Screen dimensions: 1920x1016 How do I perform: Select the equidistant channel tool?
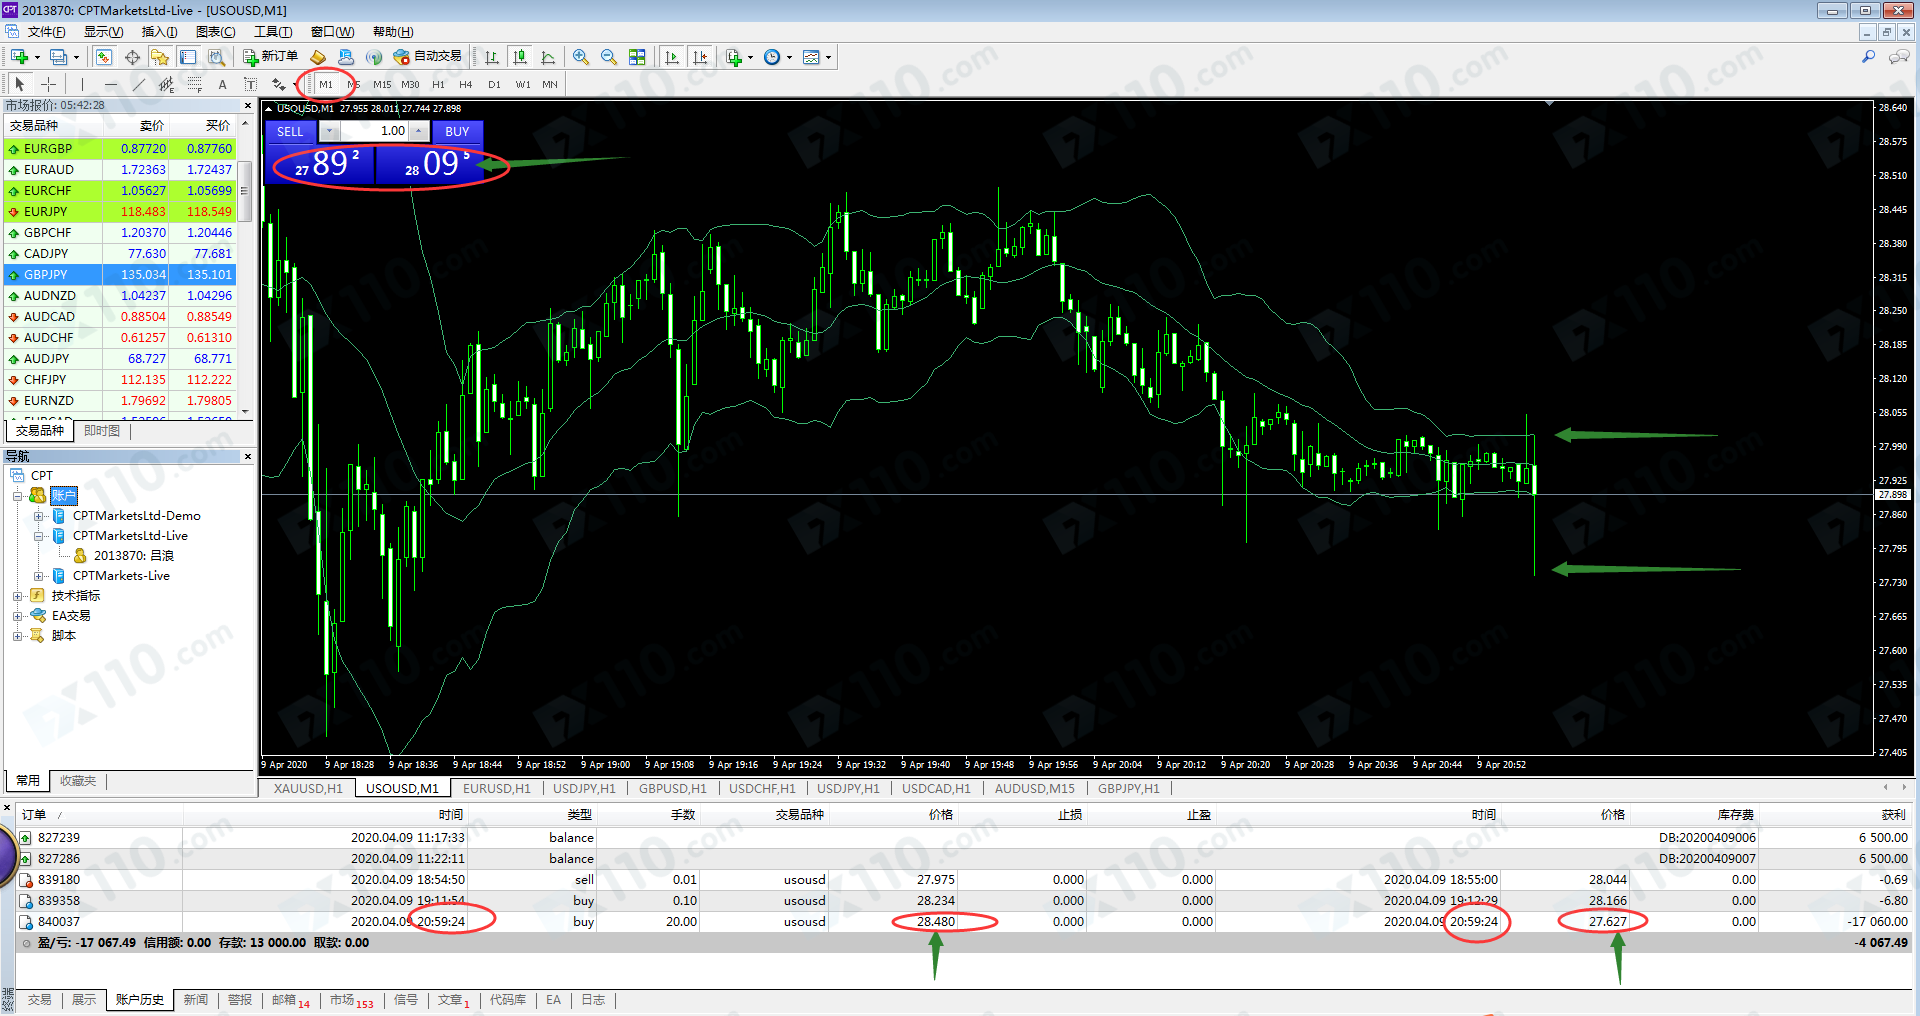coord(166,84)
